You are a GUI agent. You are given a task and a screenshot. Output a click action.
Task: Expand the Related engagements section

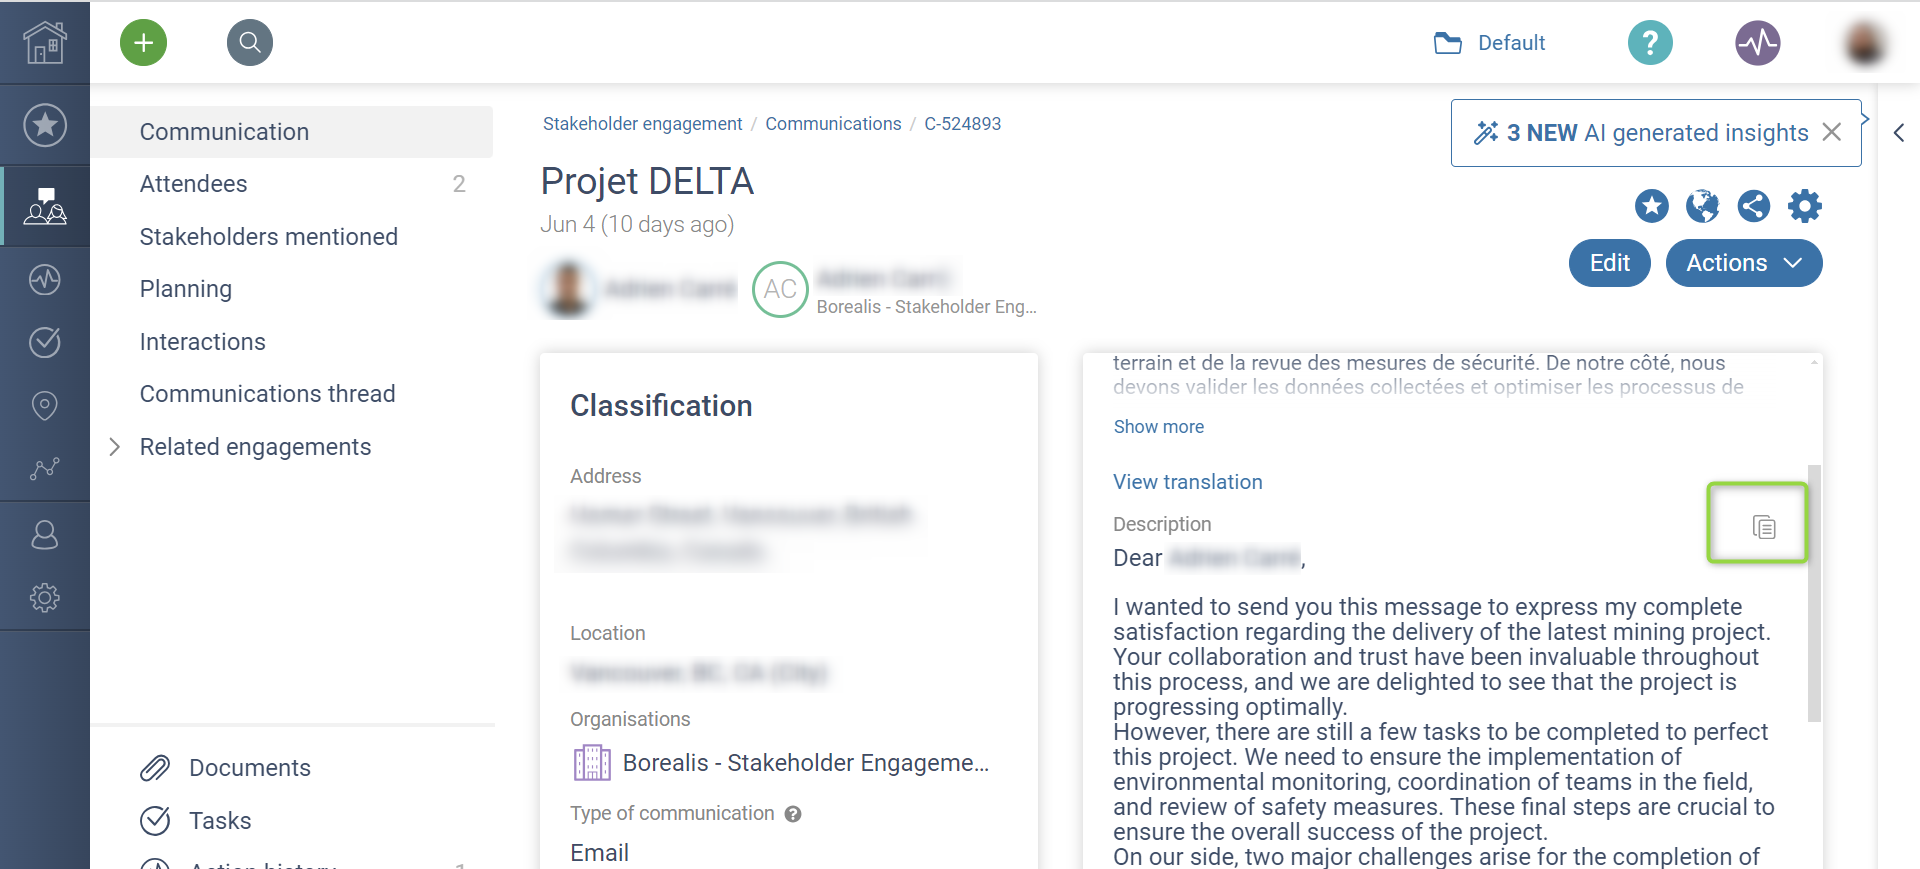115,447
